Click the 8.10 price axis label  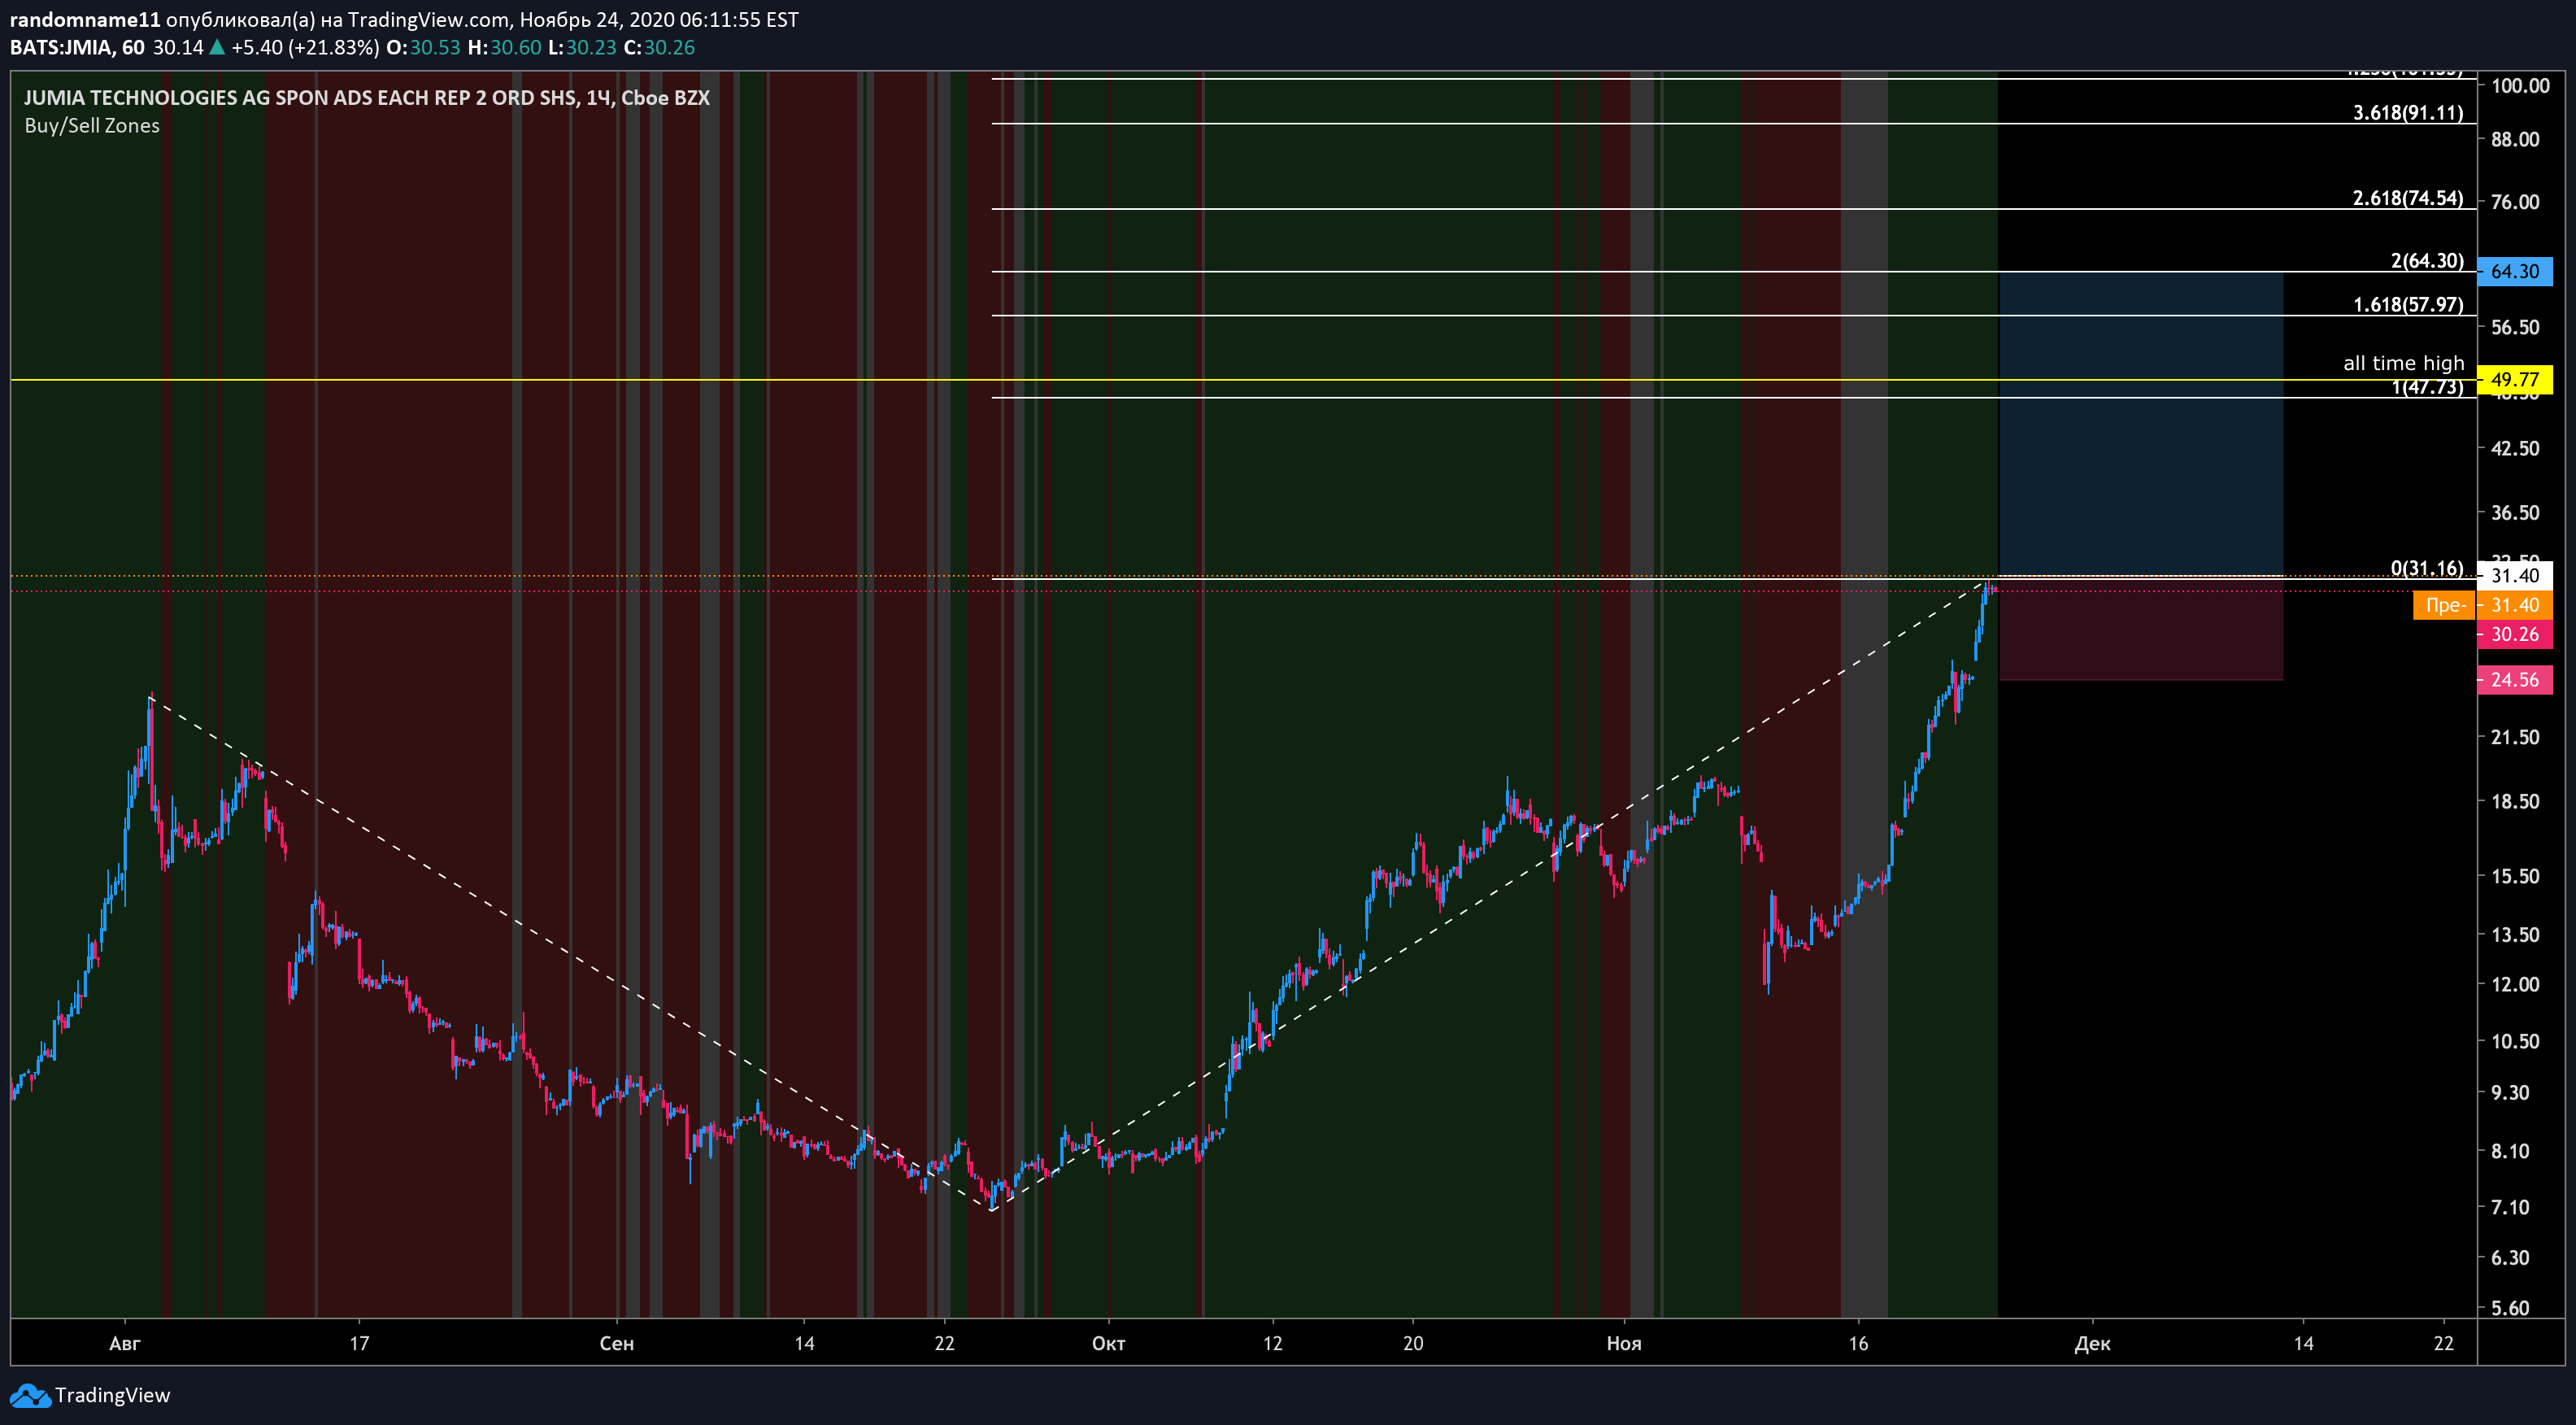(x=2509, y=1151)
